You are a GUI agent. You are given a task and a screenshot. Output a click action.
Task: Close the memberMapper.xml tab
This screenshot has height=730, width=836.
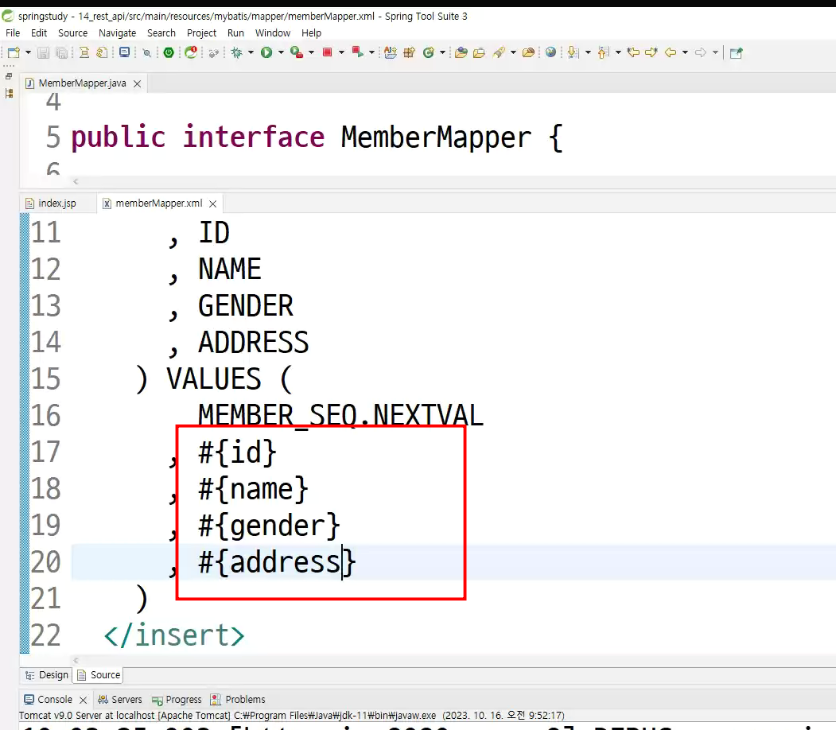click(x=213, y=204)
